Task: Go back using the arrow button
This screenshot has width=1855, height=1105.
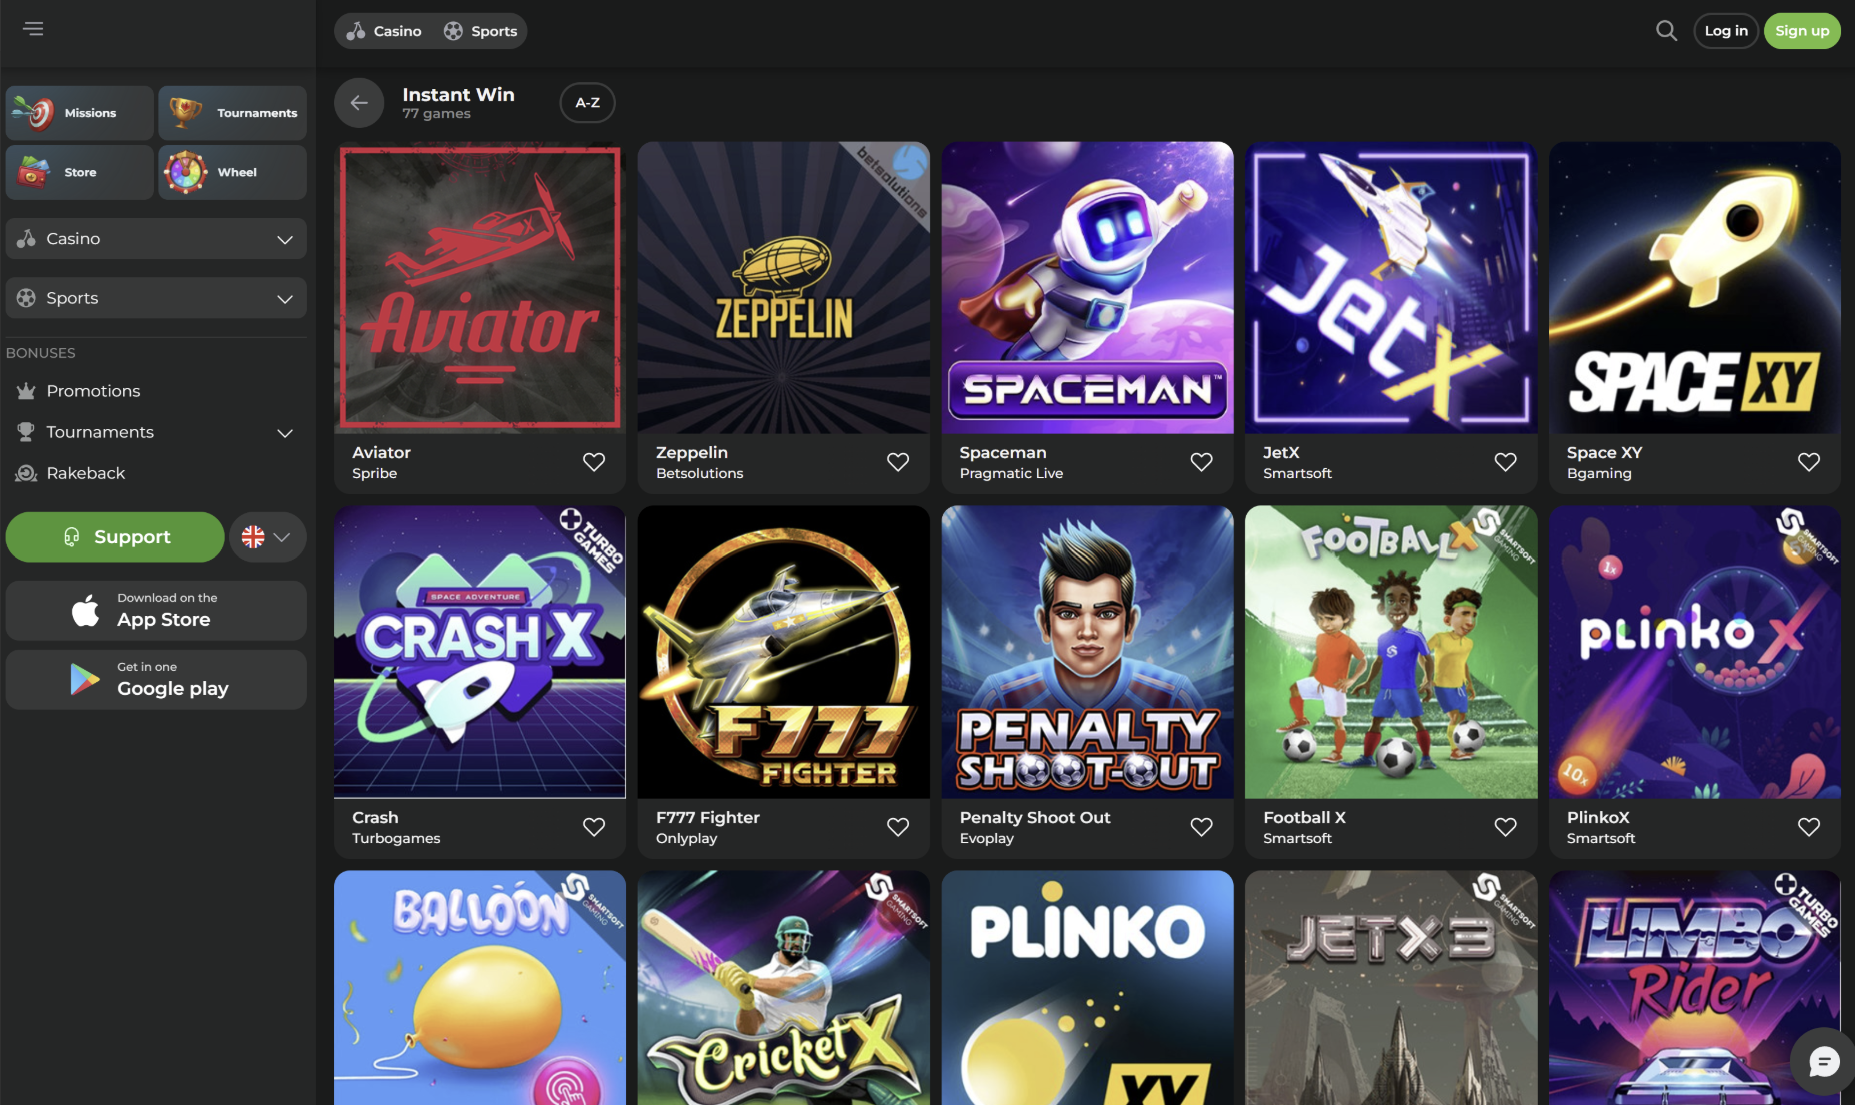Action: coord(359,103)
